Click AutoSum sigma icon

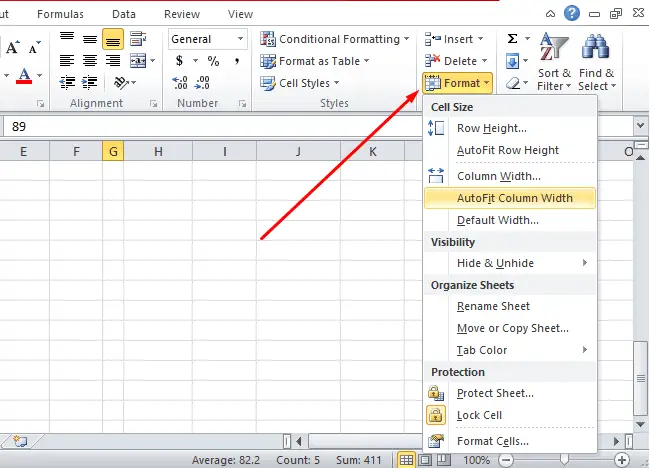click(512, 39)
